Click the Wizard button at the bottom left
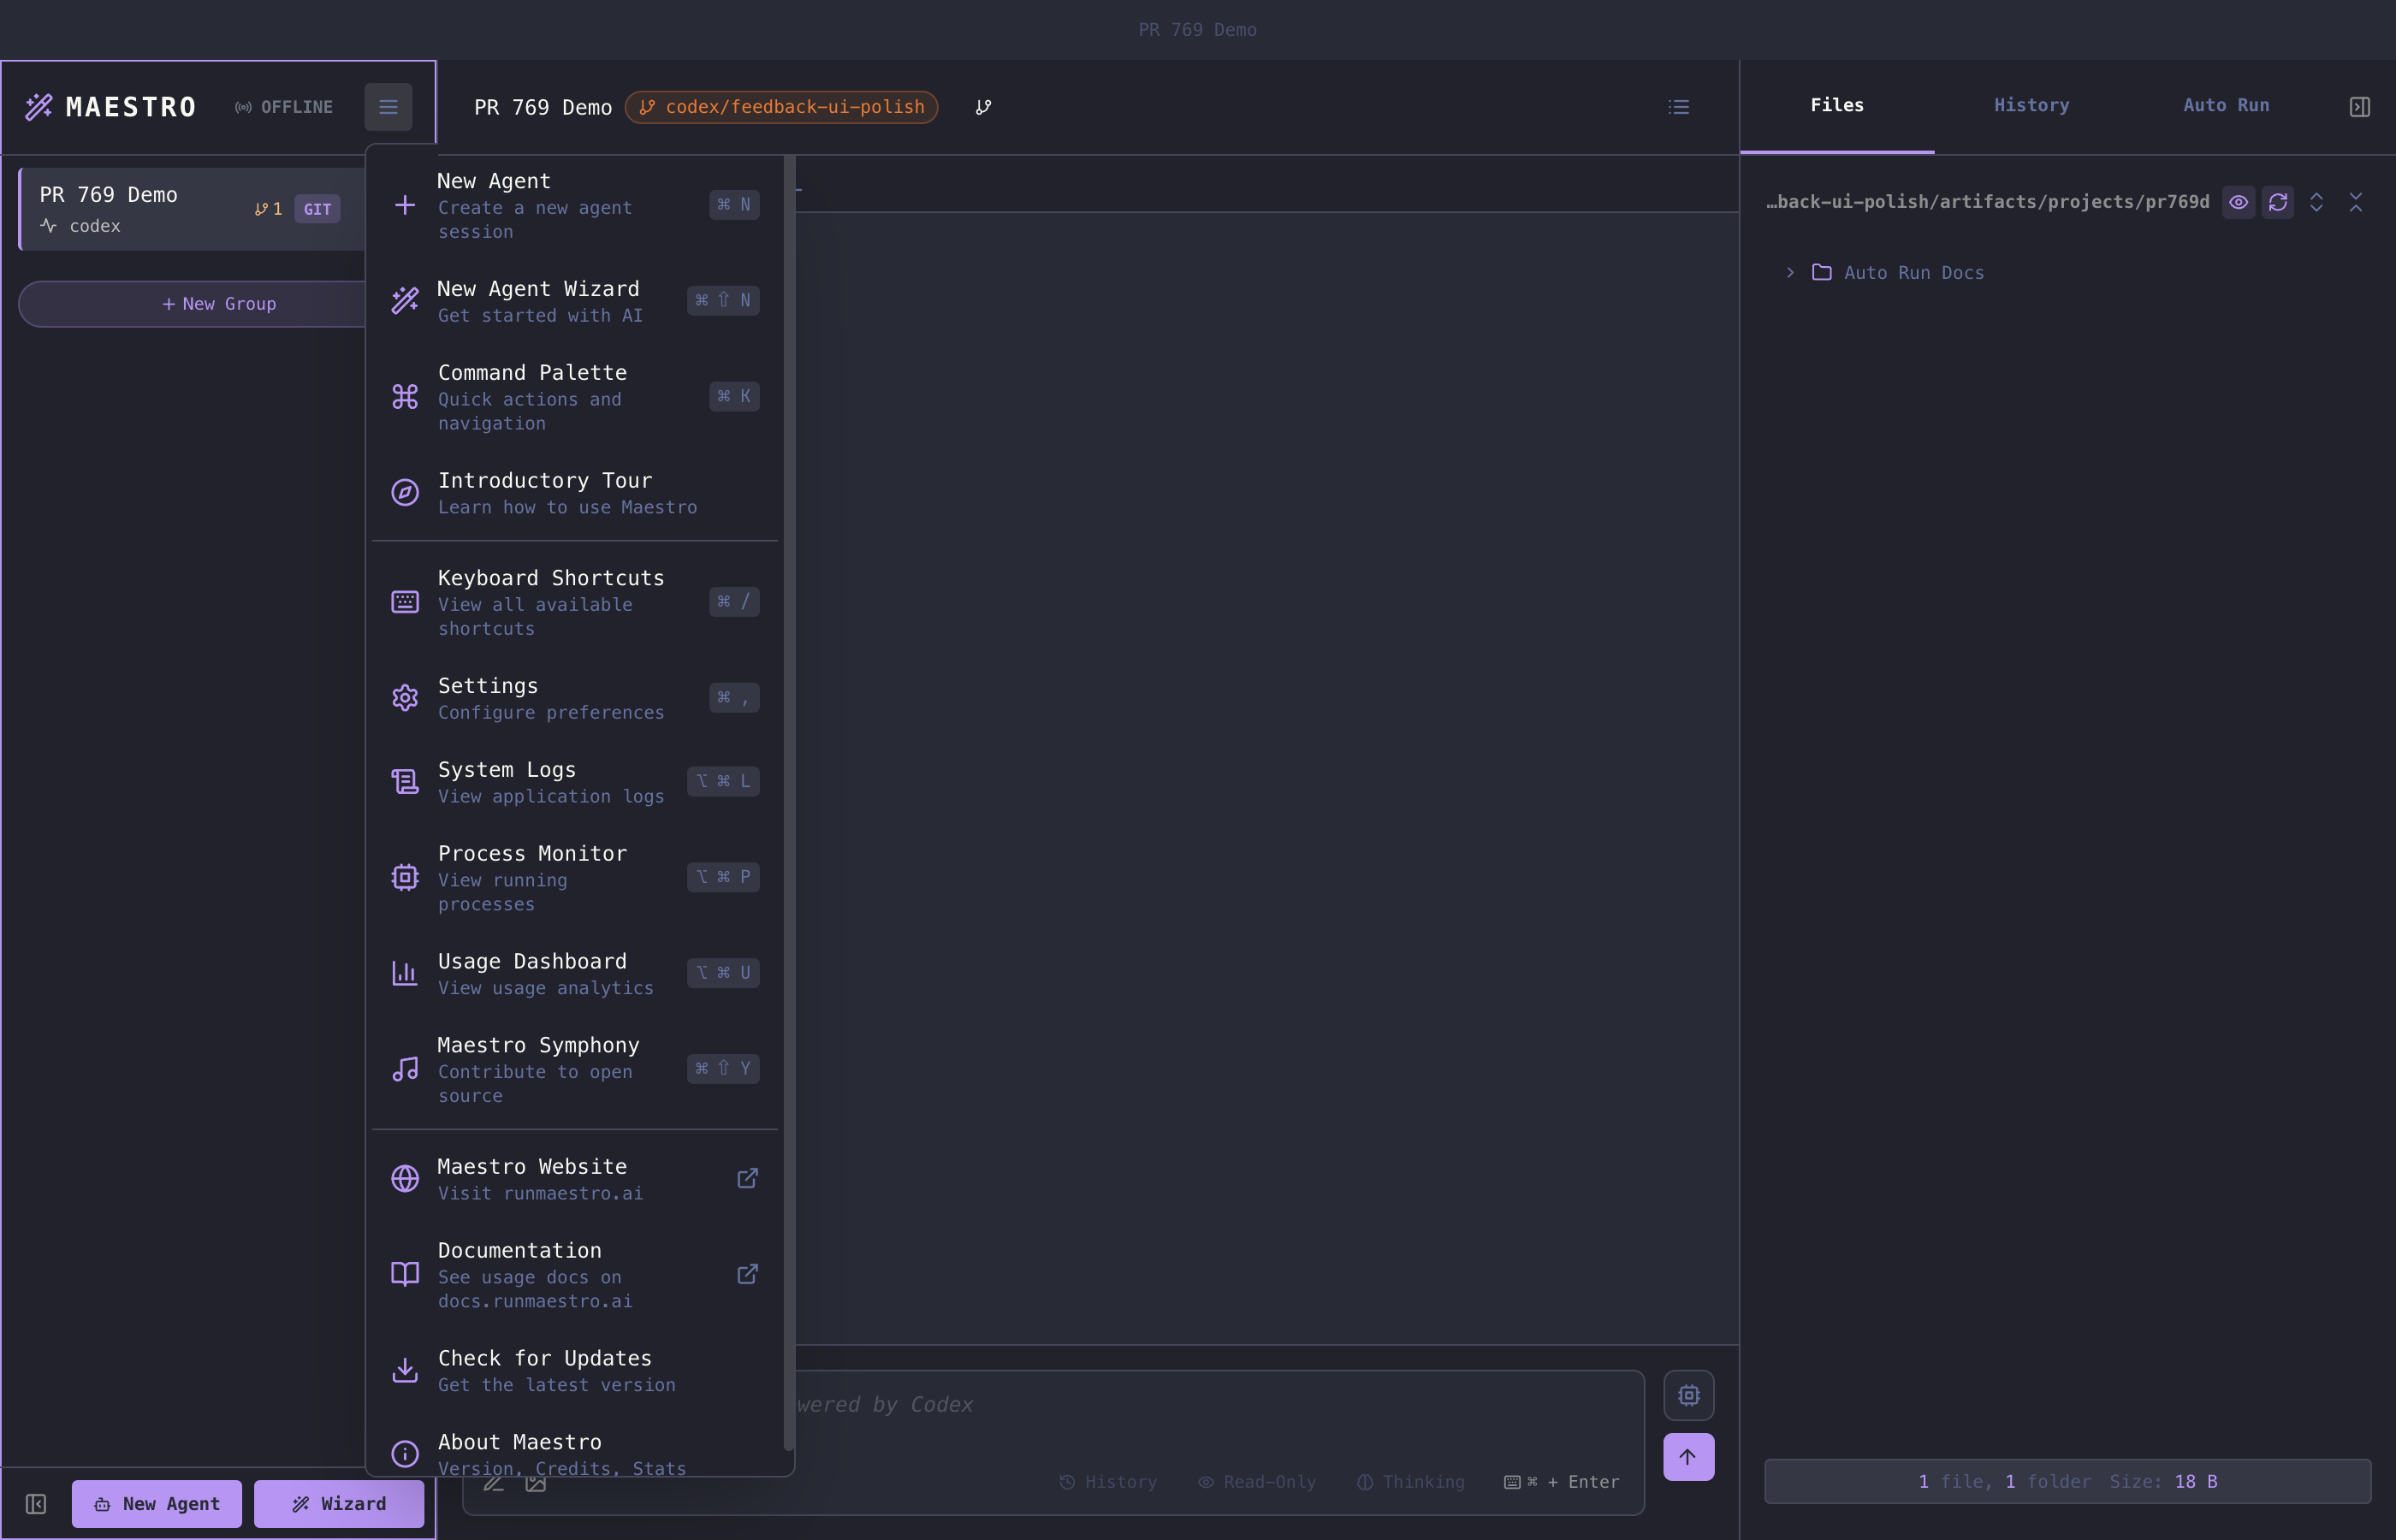 [x=338, y=1504]
